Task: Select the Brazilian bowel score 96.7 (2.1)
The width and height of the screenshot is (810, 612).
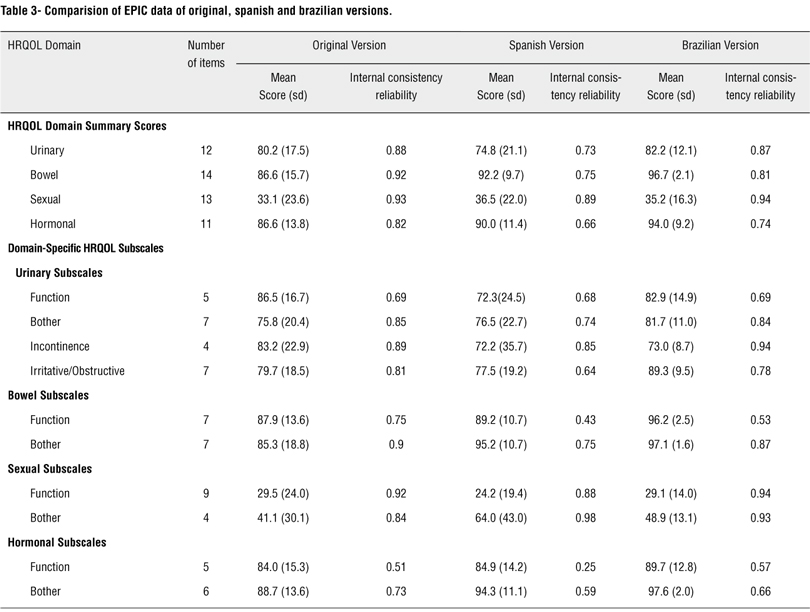Action: 671,175
